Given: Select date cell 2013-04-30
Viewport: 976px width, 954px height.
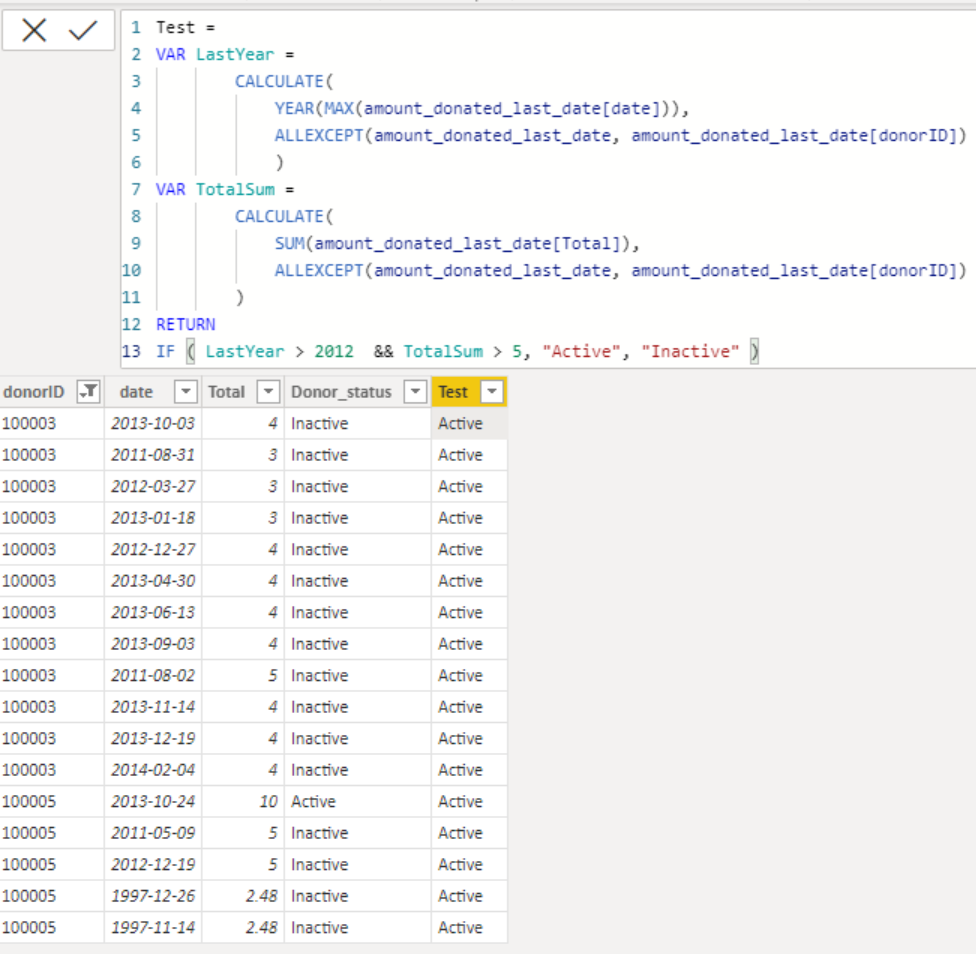Looking at the screenshot, I should pyautogui.click(x=153, y=581).
